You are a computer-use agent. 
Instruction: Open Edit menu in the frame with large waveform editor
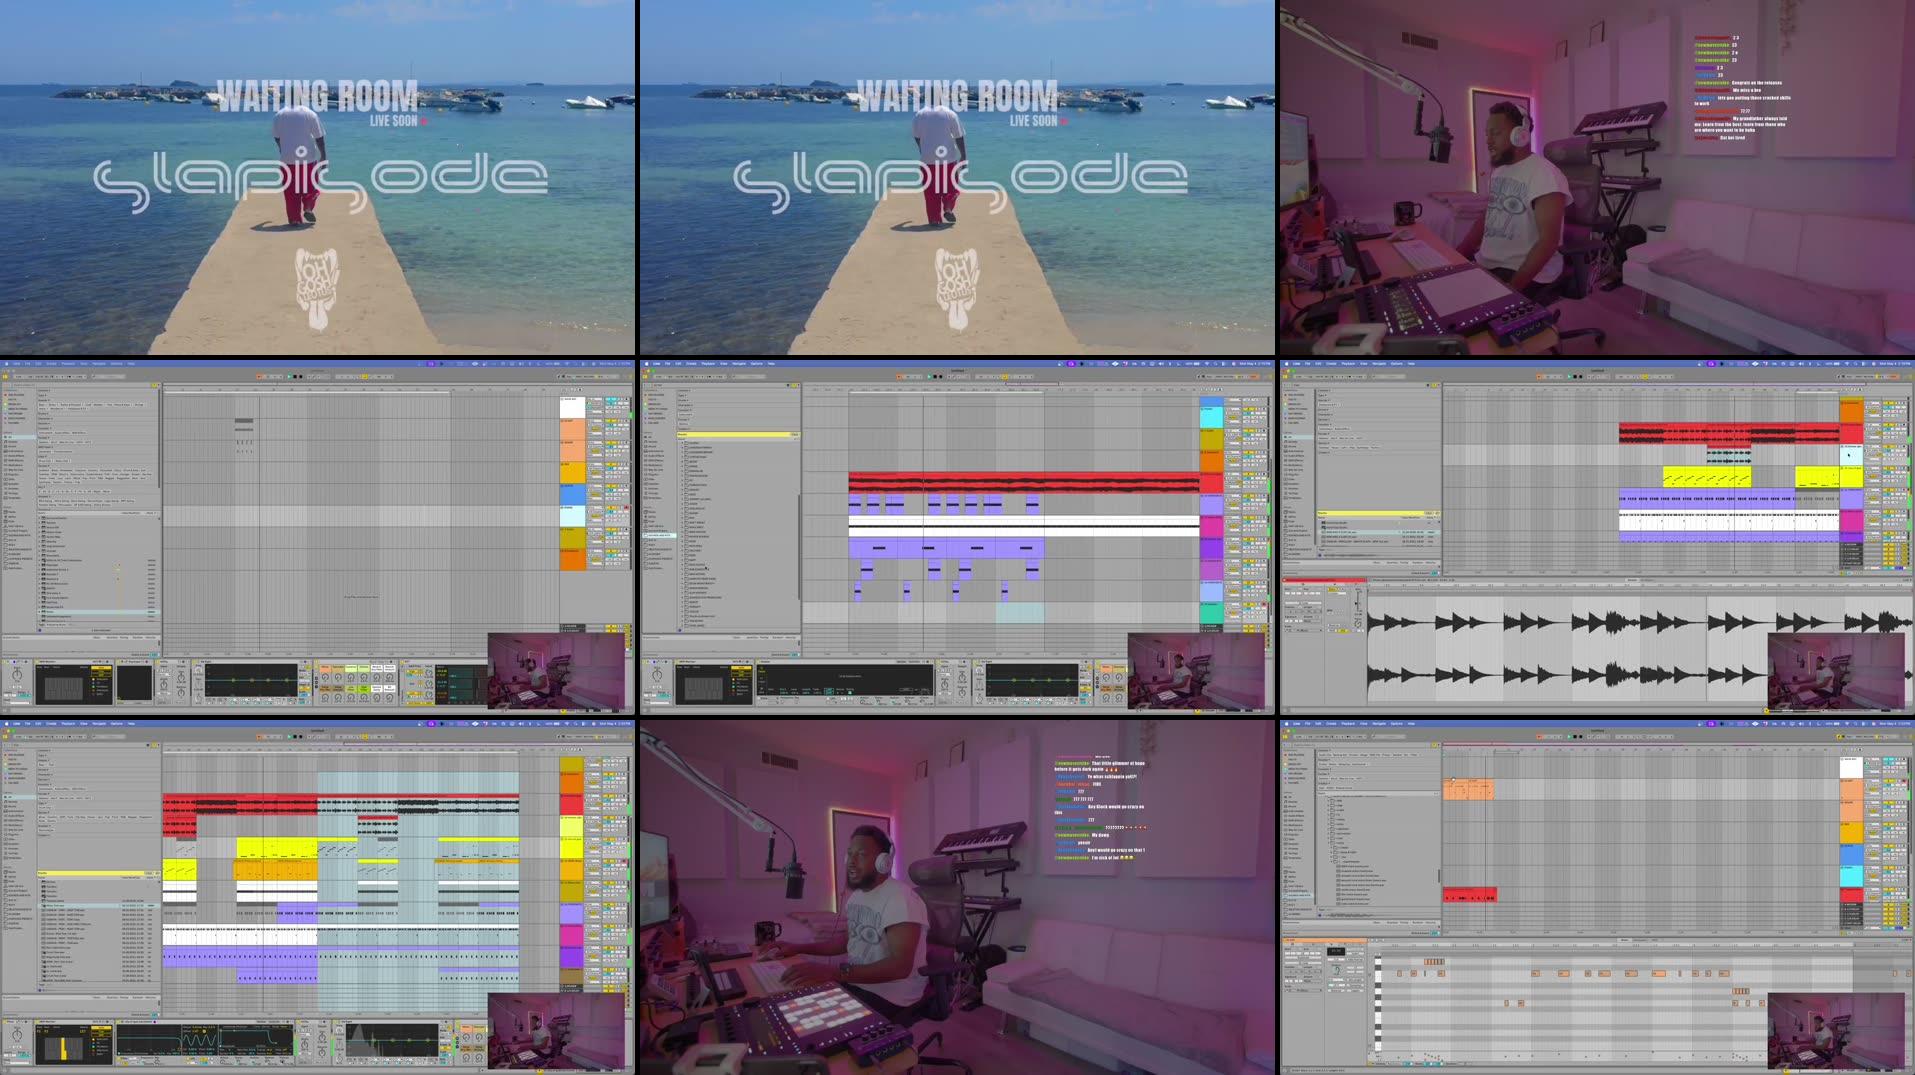point(1318,363)
